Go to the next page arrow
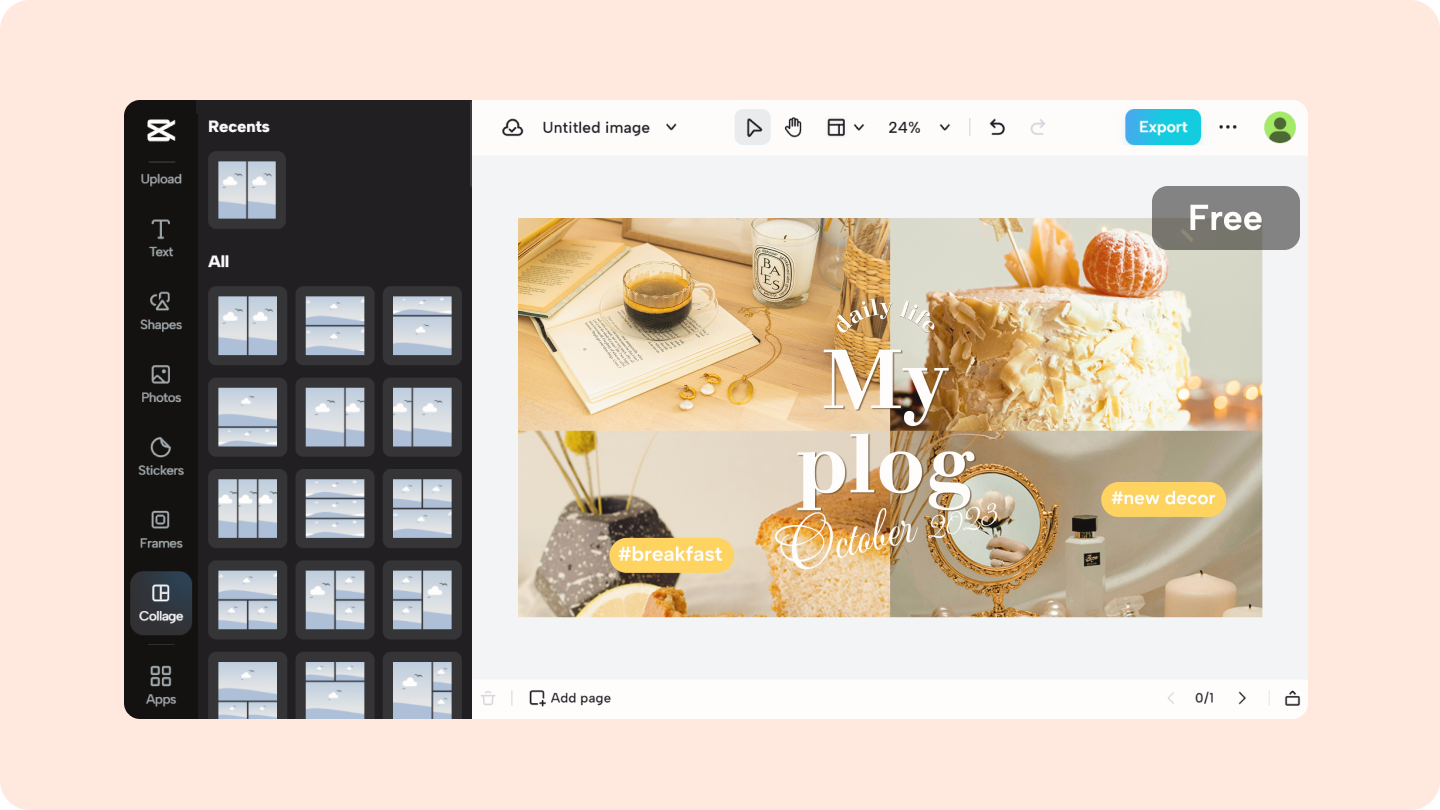This screenshot has height=810, width=1440. tap(1242, 698)
